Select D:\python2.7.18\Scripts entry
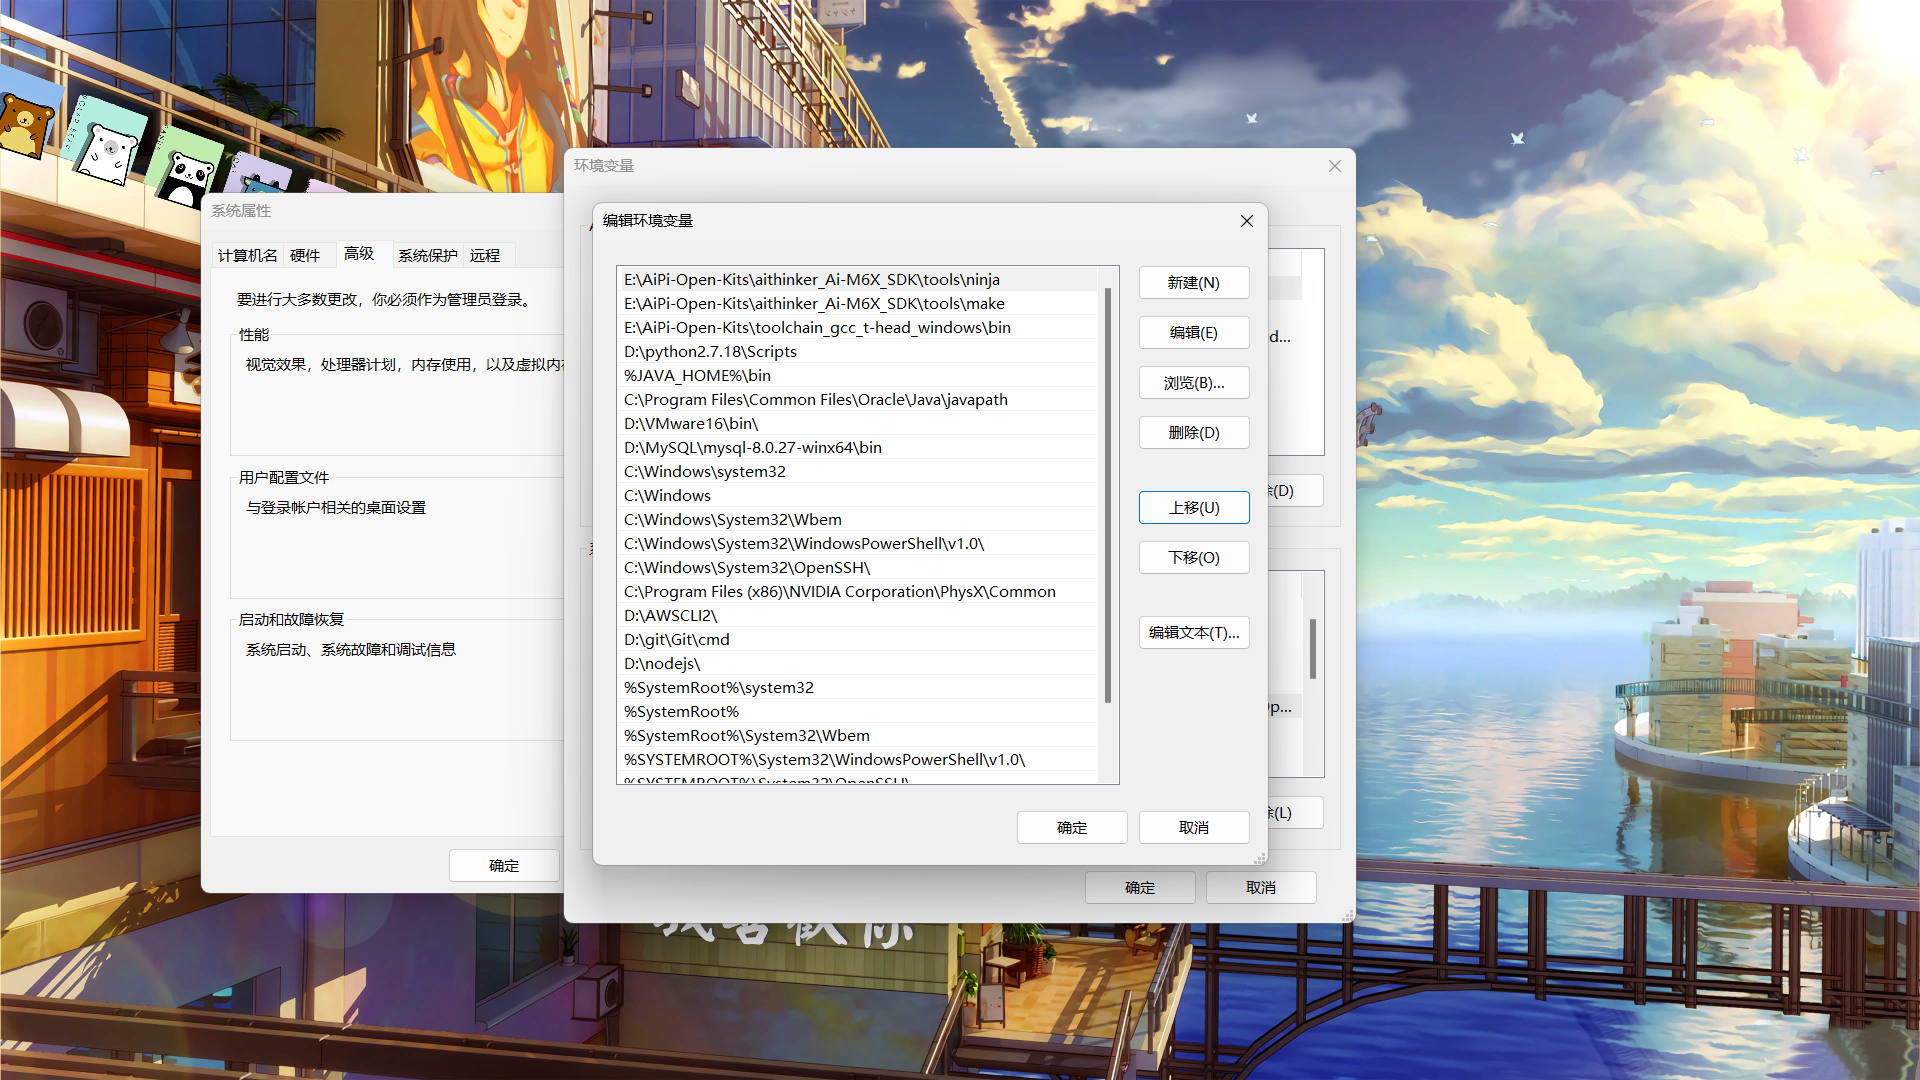The width and height of the screenshot is (1920, 1080). 858,352
